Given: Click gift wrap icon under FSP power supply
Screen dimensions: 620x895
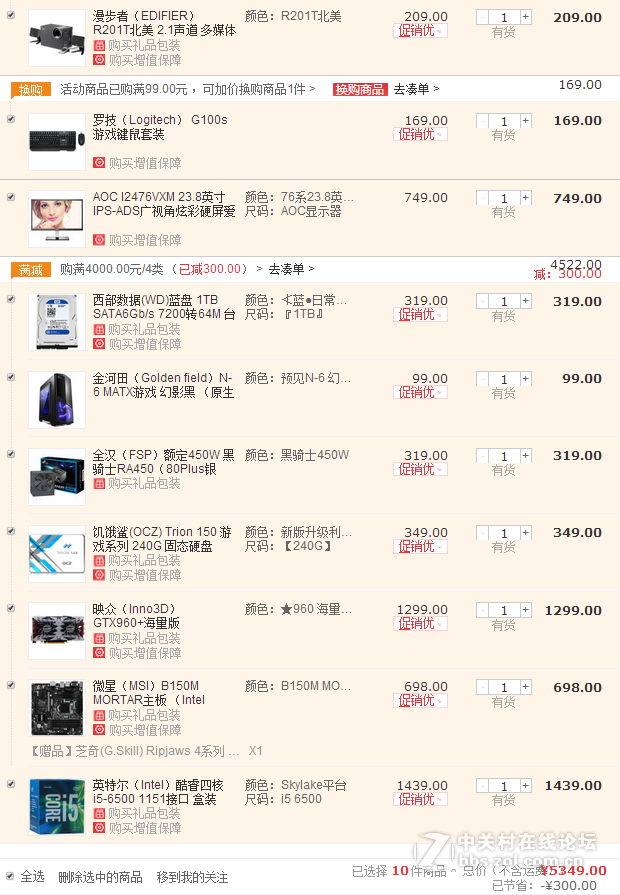Looking at the screenshot, I should [99, 483].
